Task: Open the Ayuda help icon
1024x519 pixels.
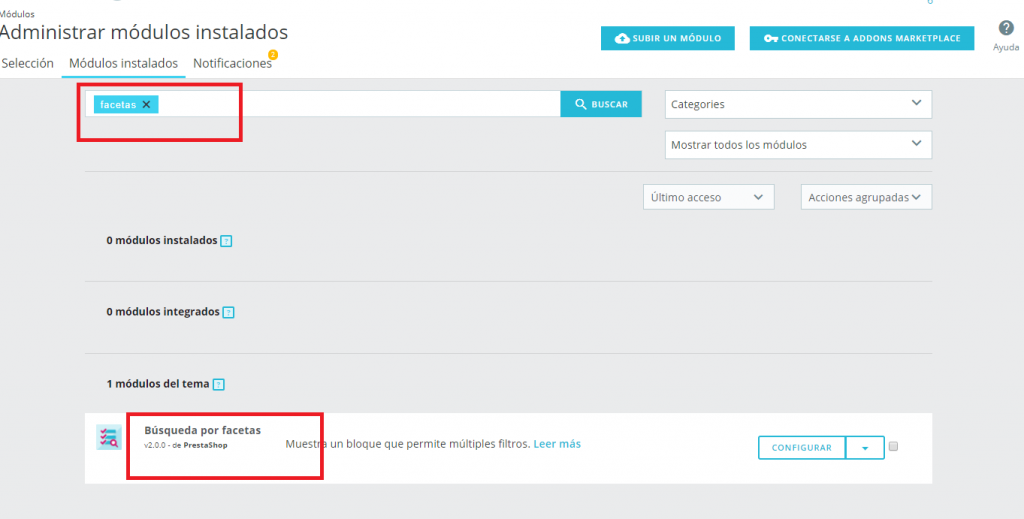Action: coord(1006,29)
